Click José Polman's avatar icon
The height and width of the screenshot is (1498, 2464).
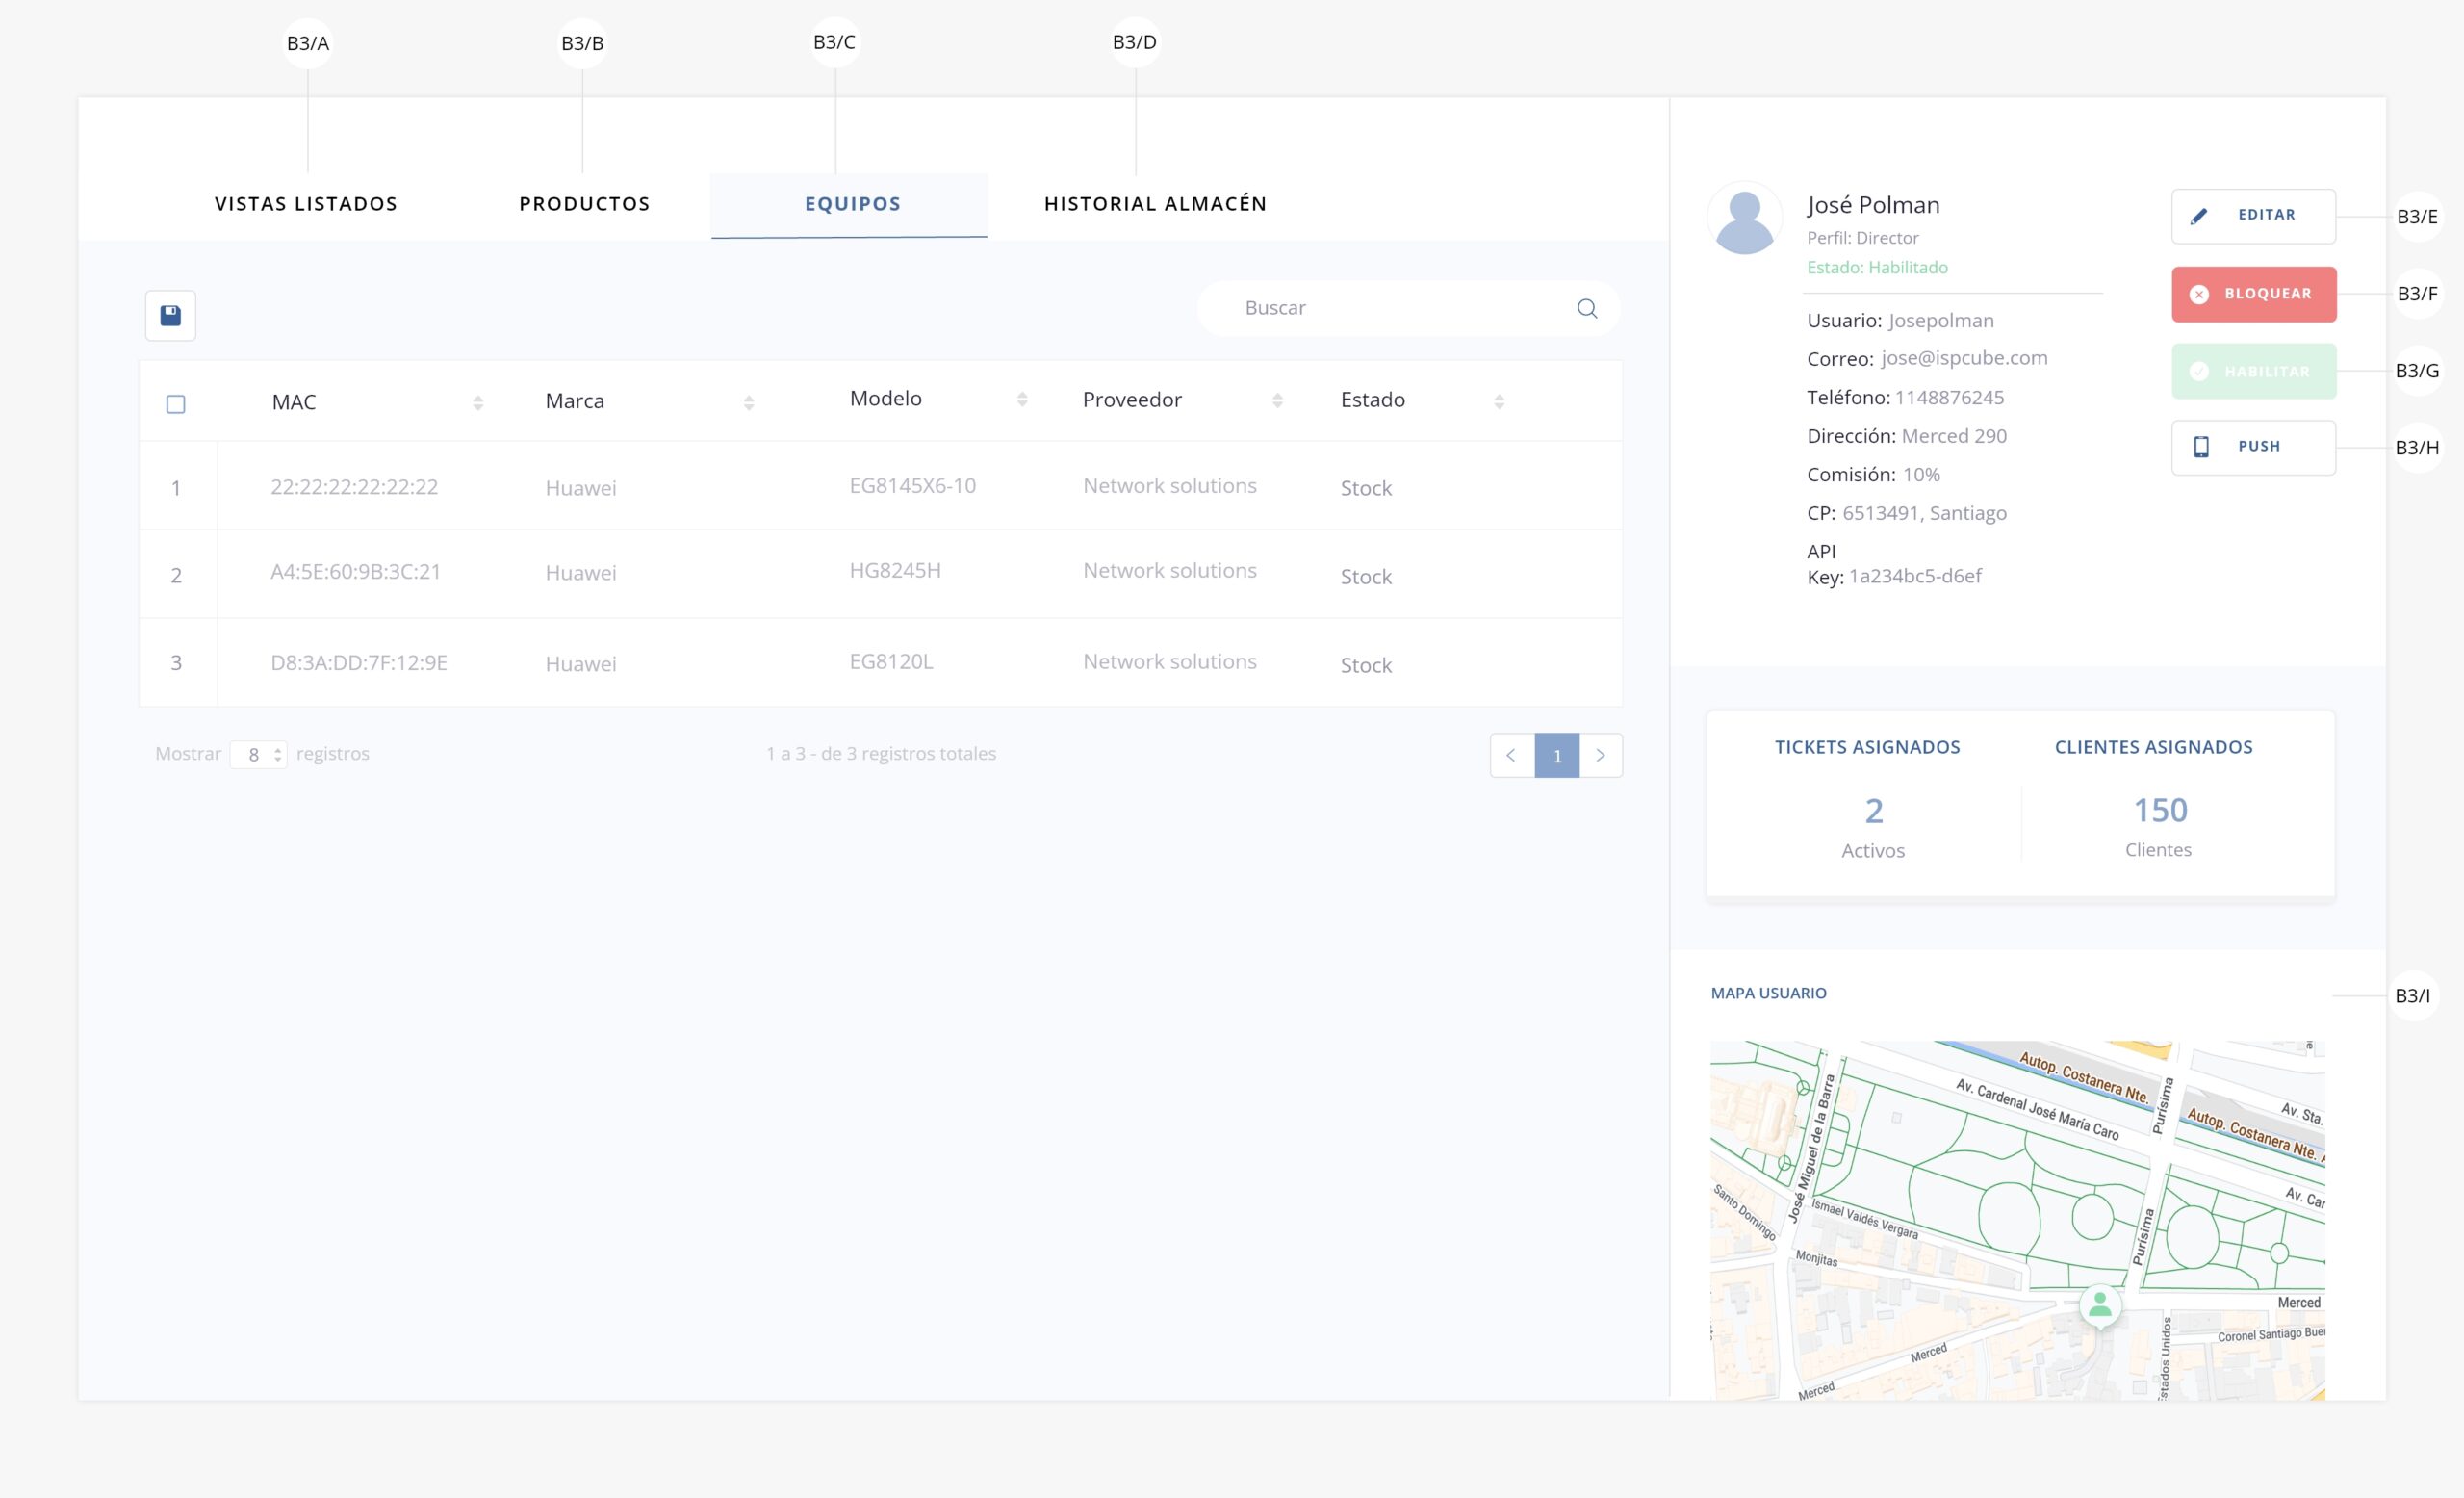tap(1744, 219)
